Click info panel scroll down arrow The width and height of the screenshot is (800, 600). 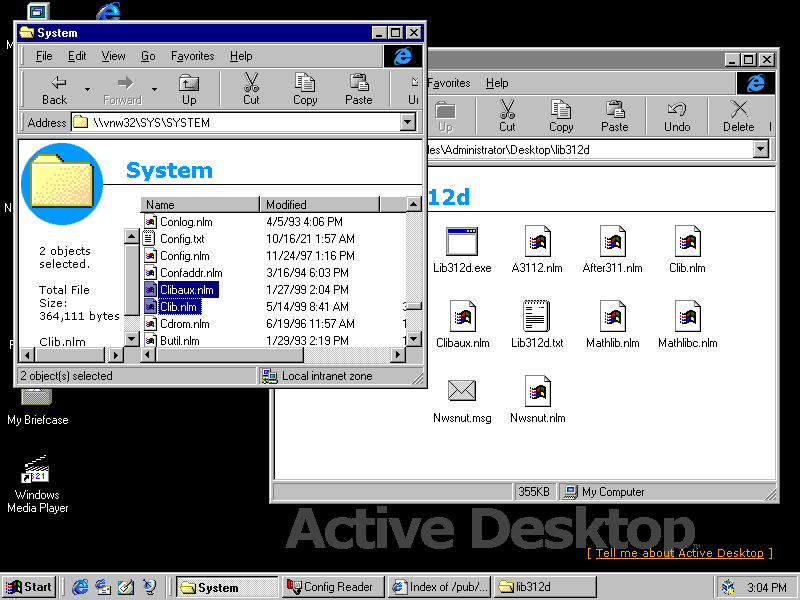132,338
